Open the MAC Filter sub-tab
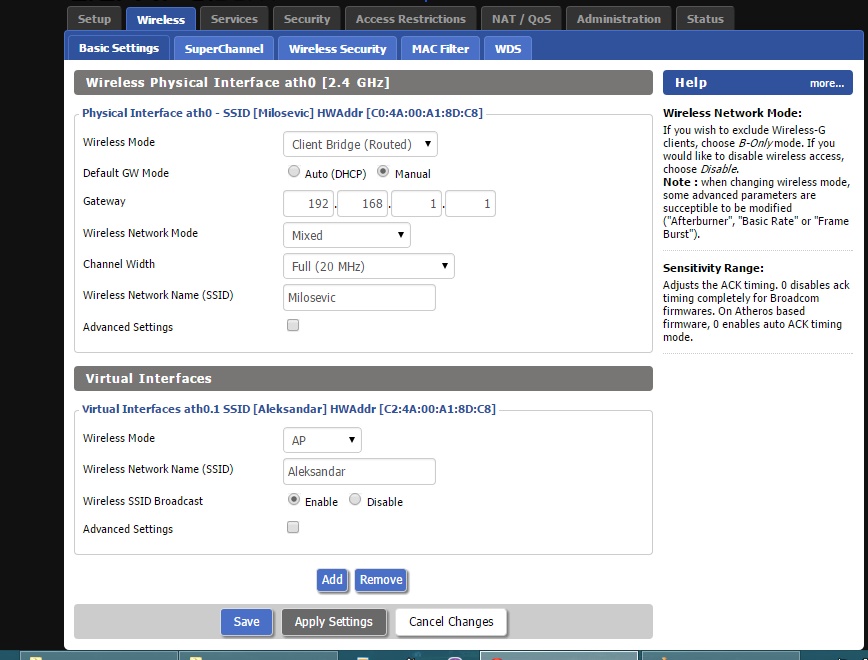This screenshot has width=868, height=660. click(440, 49)
